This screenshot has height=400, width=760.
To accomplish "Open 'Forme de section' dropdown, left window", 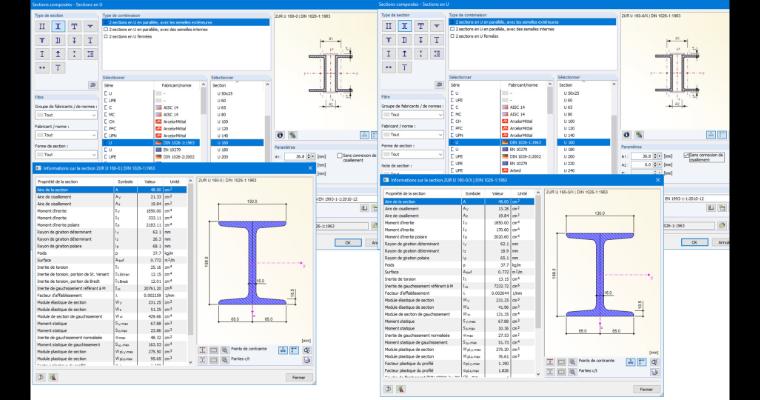I will (66, 155).
